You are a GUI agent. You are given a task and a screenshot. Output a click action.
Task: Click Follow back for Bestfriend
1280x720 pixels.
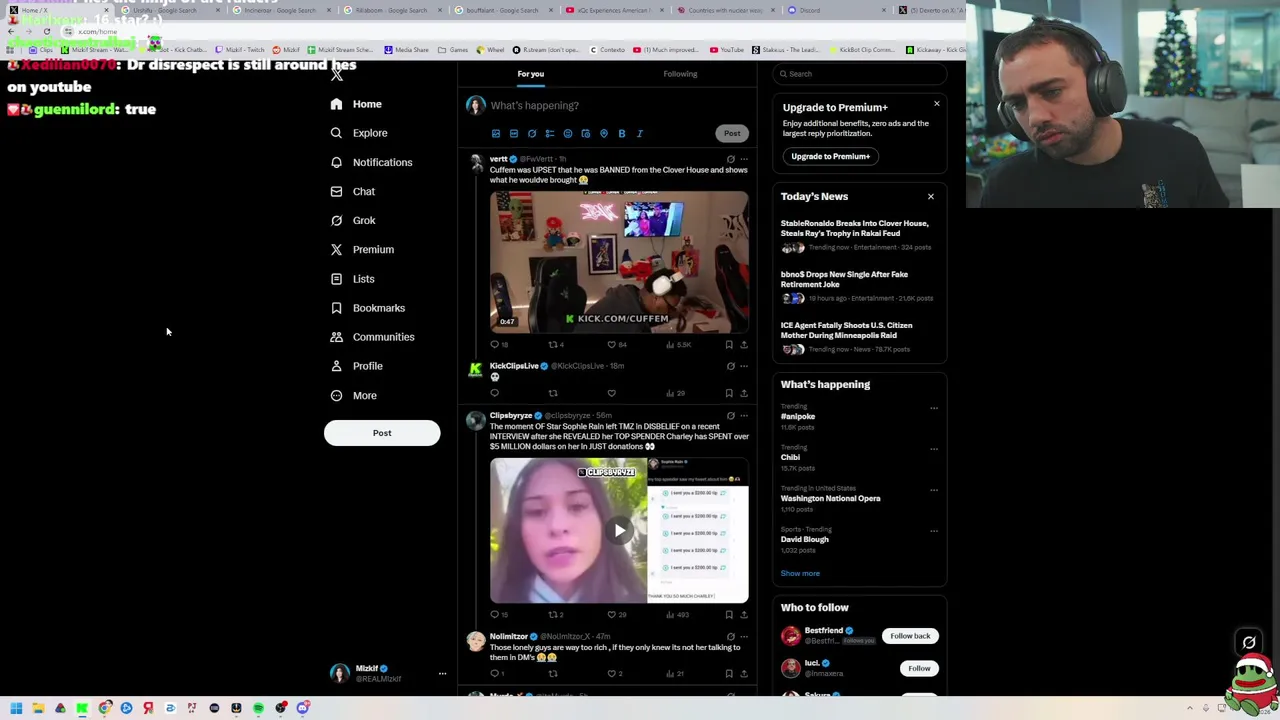point(910,636)
